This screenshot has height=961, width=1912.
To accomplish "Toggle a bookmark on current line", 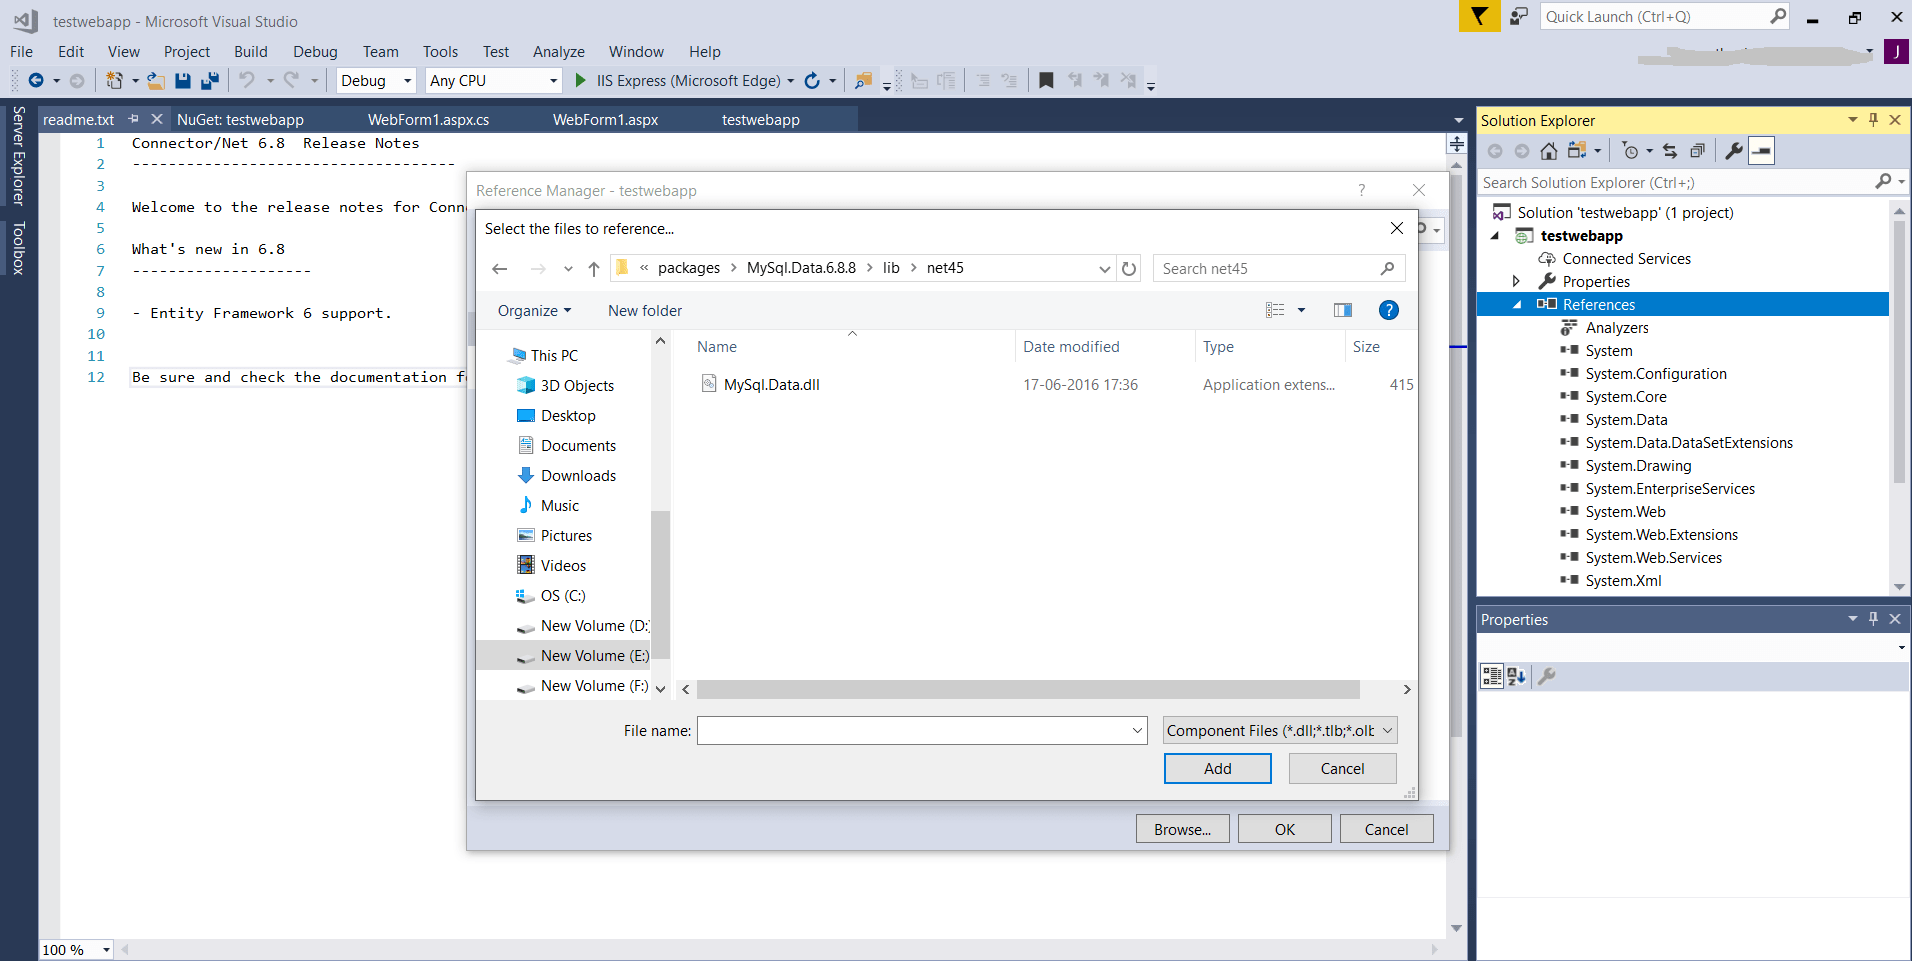I will pos(1046,80).
